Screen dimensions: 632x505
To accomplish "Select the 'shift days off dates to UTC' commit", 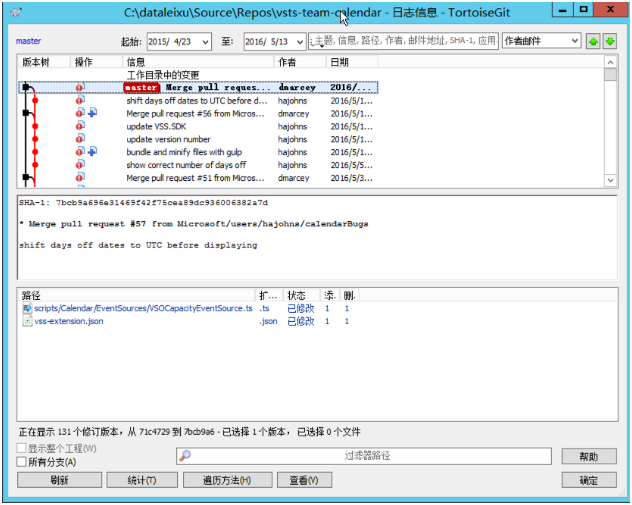I will pyautogui.click(x=198, y=100).
